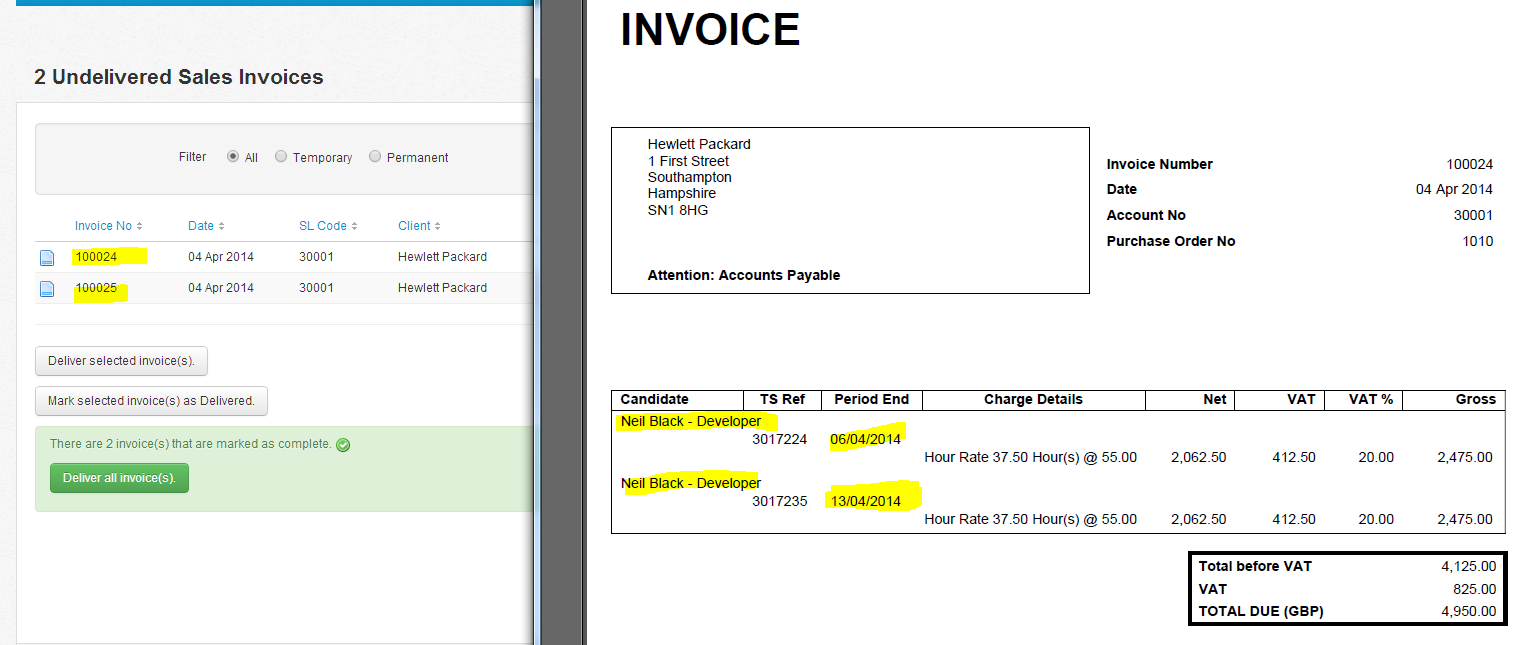Click Deliver selected invoice(s) button
The height and width of the screenshot is (645, 1522).
tap(121, 361)
